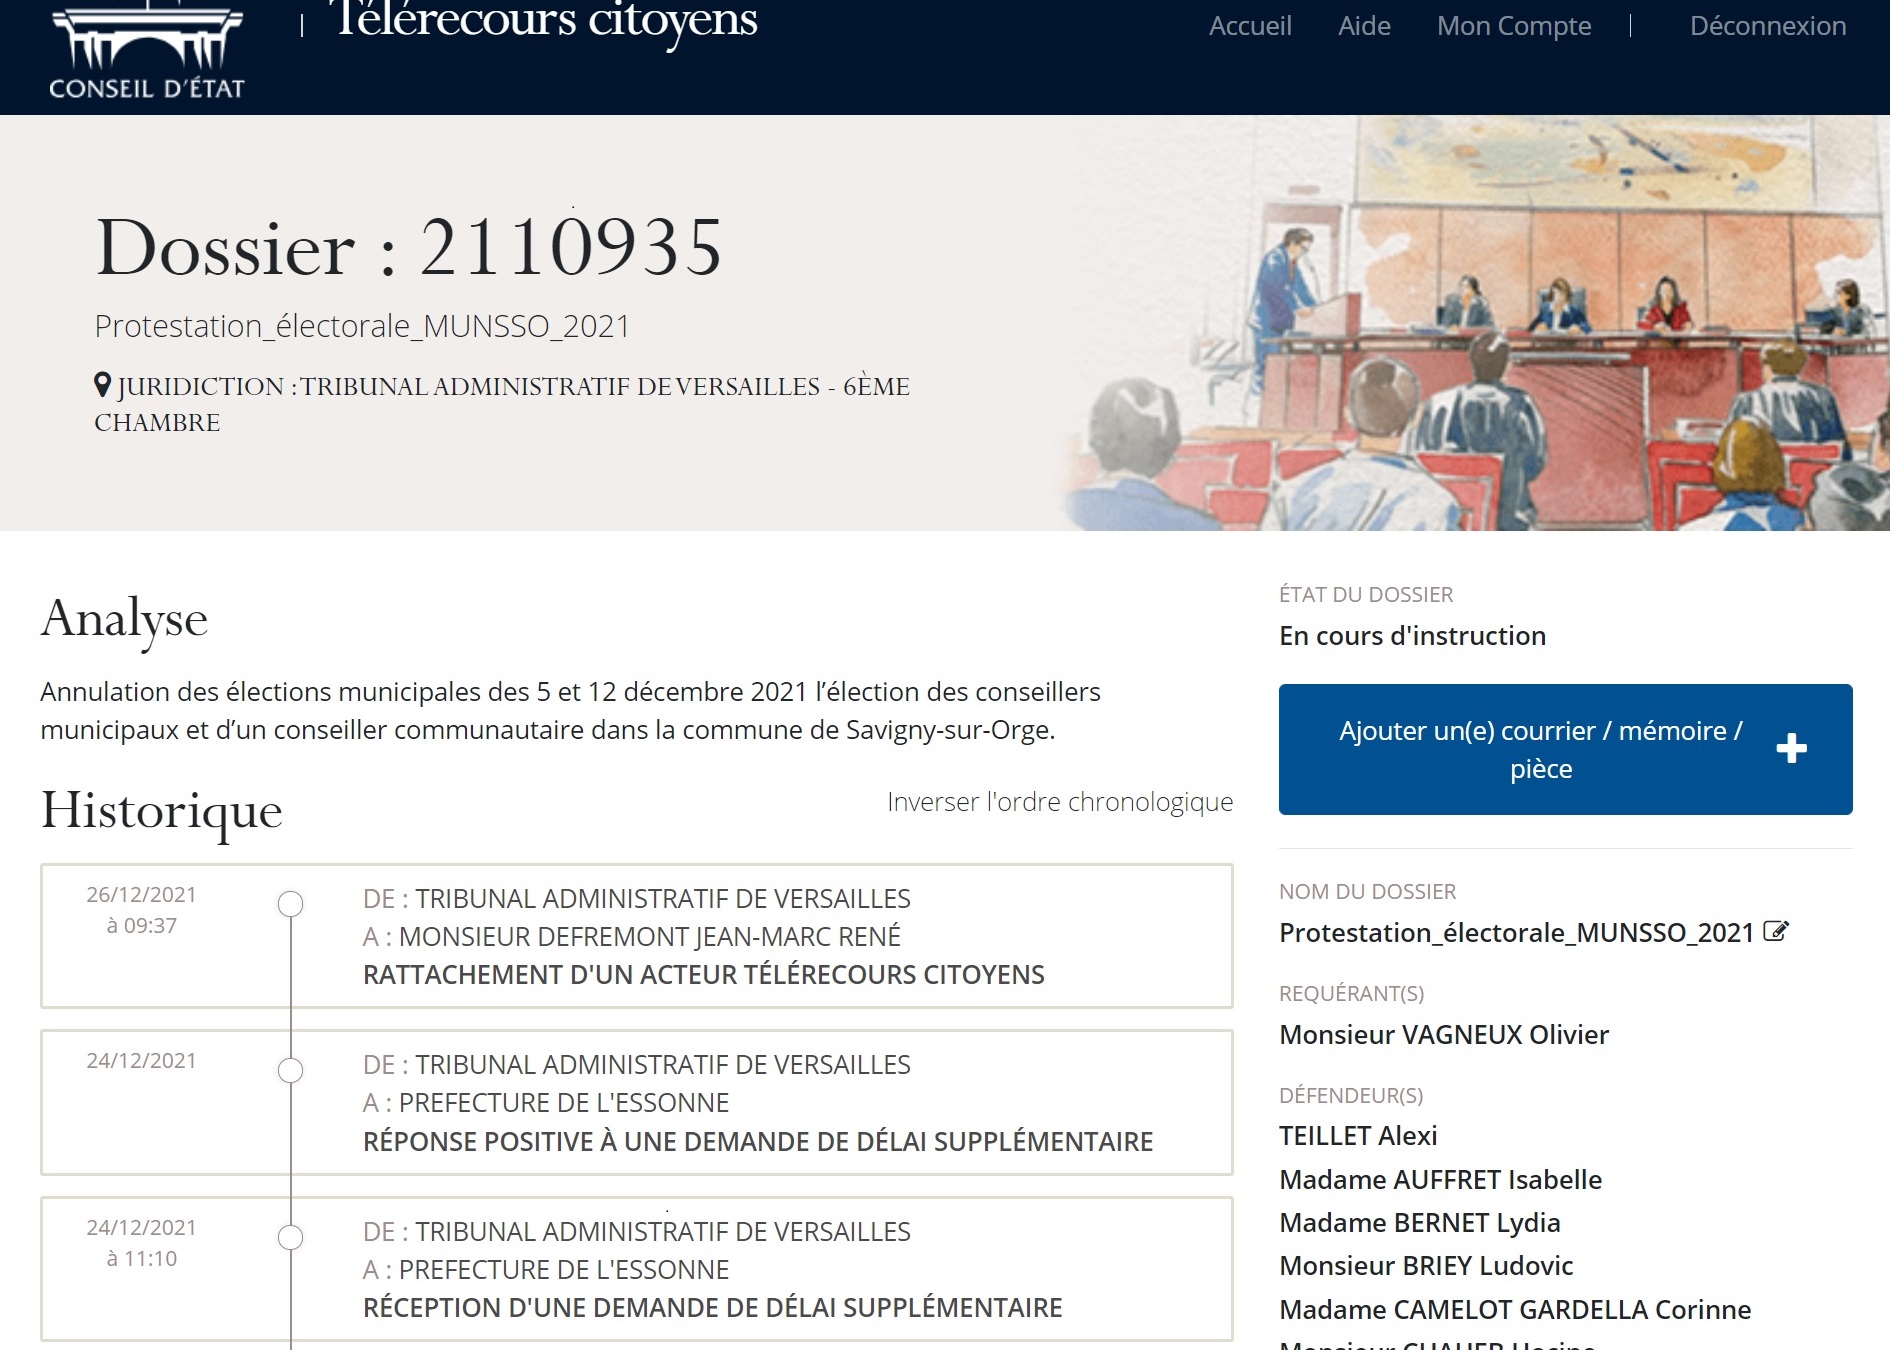Screen dimensions: 1890x1350
Task: Go to Mon Compte
Action: coord(1513,26)
